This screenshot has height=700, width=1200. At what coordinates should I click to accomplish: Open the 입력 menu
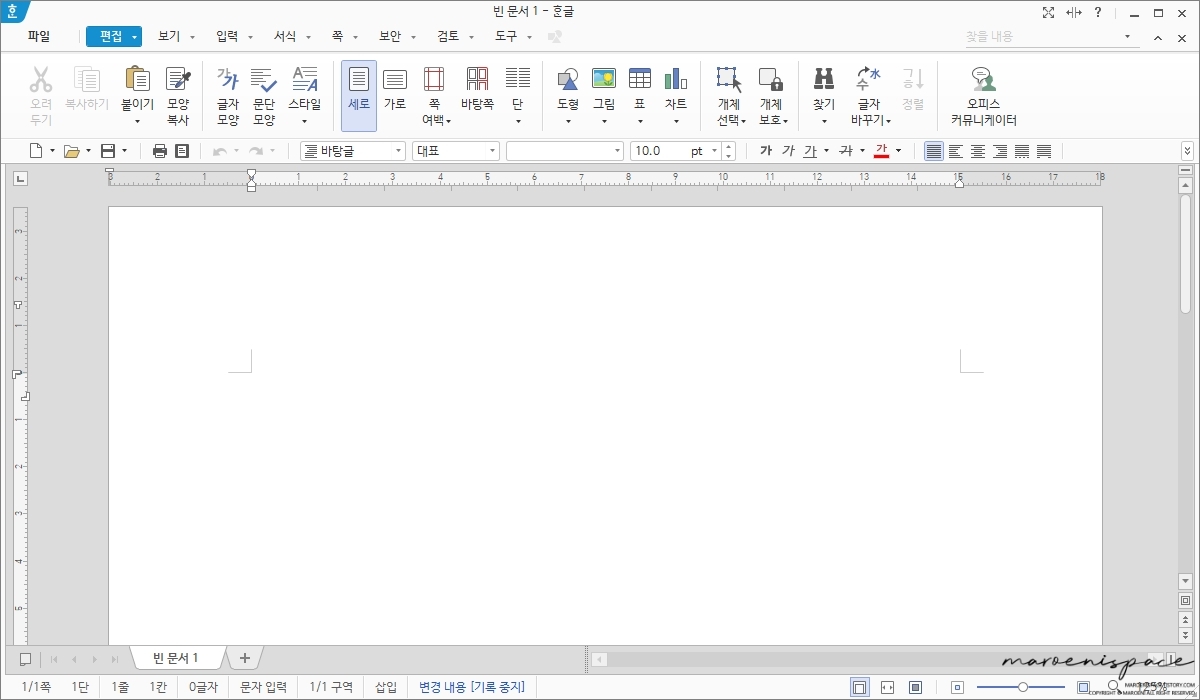pos(227,36)
